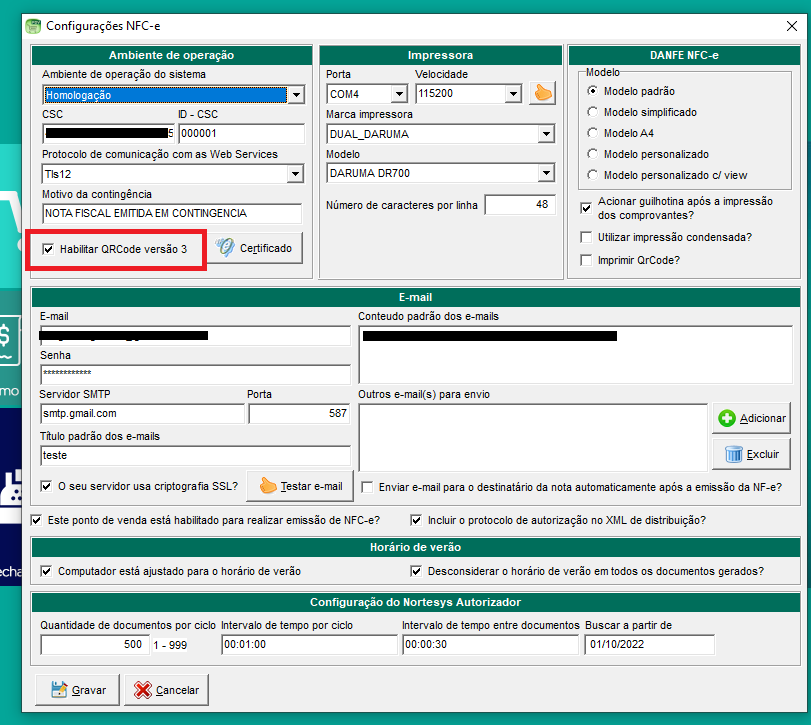Click the hand icon beside Velocidade
The width and height of the screenshot is (811, 725).
pos(542,94)
